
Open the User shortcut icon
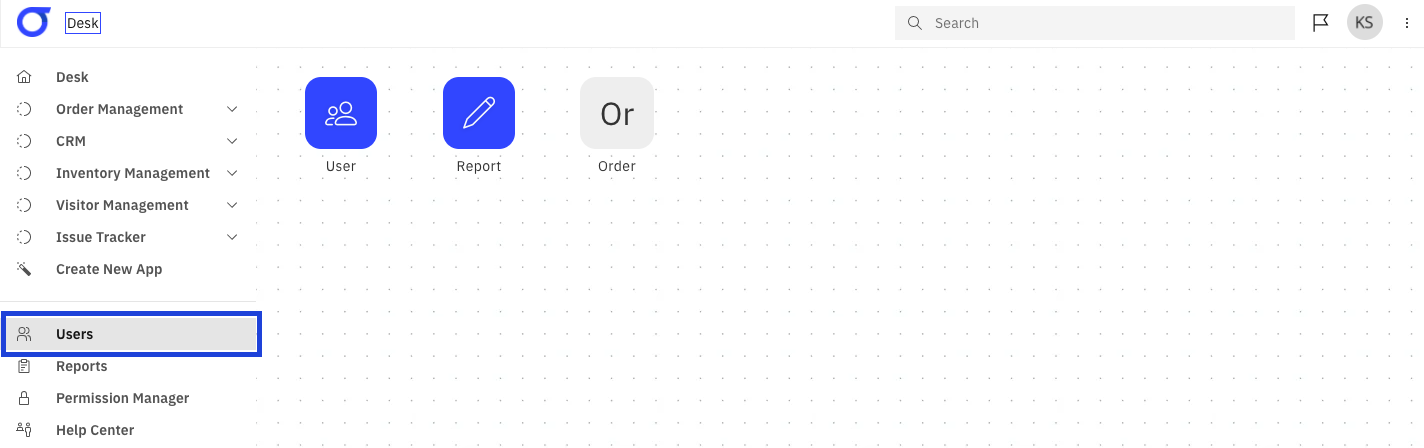[341, 113]
